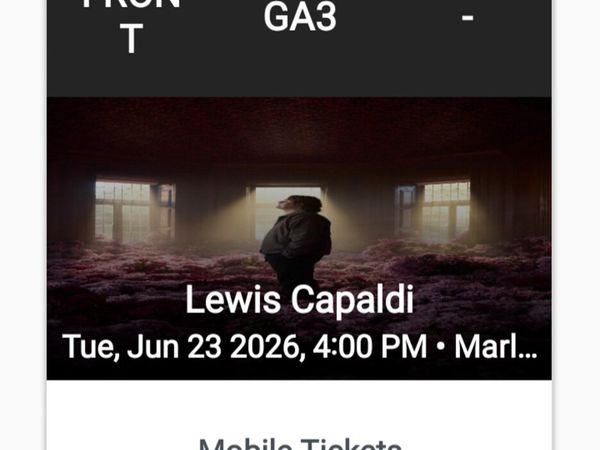The image size is (600, 450).
Task: Click the dash seat value
Action: click(467, 18)
